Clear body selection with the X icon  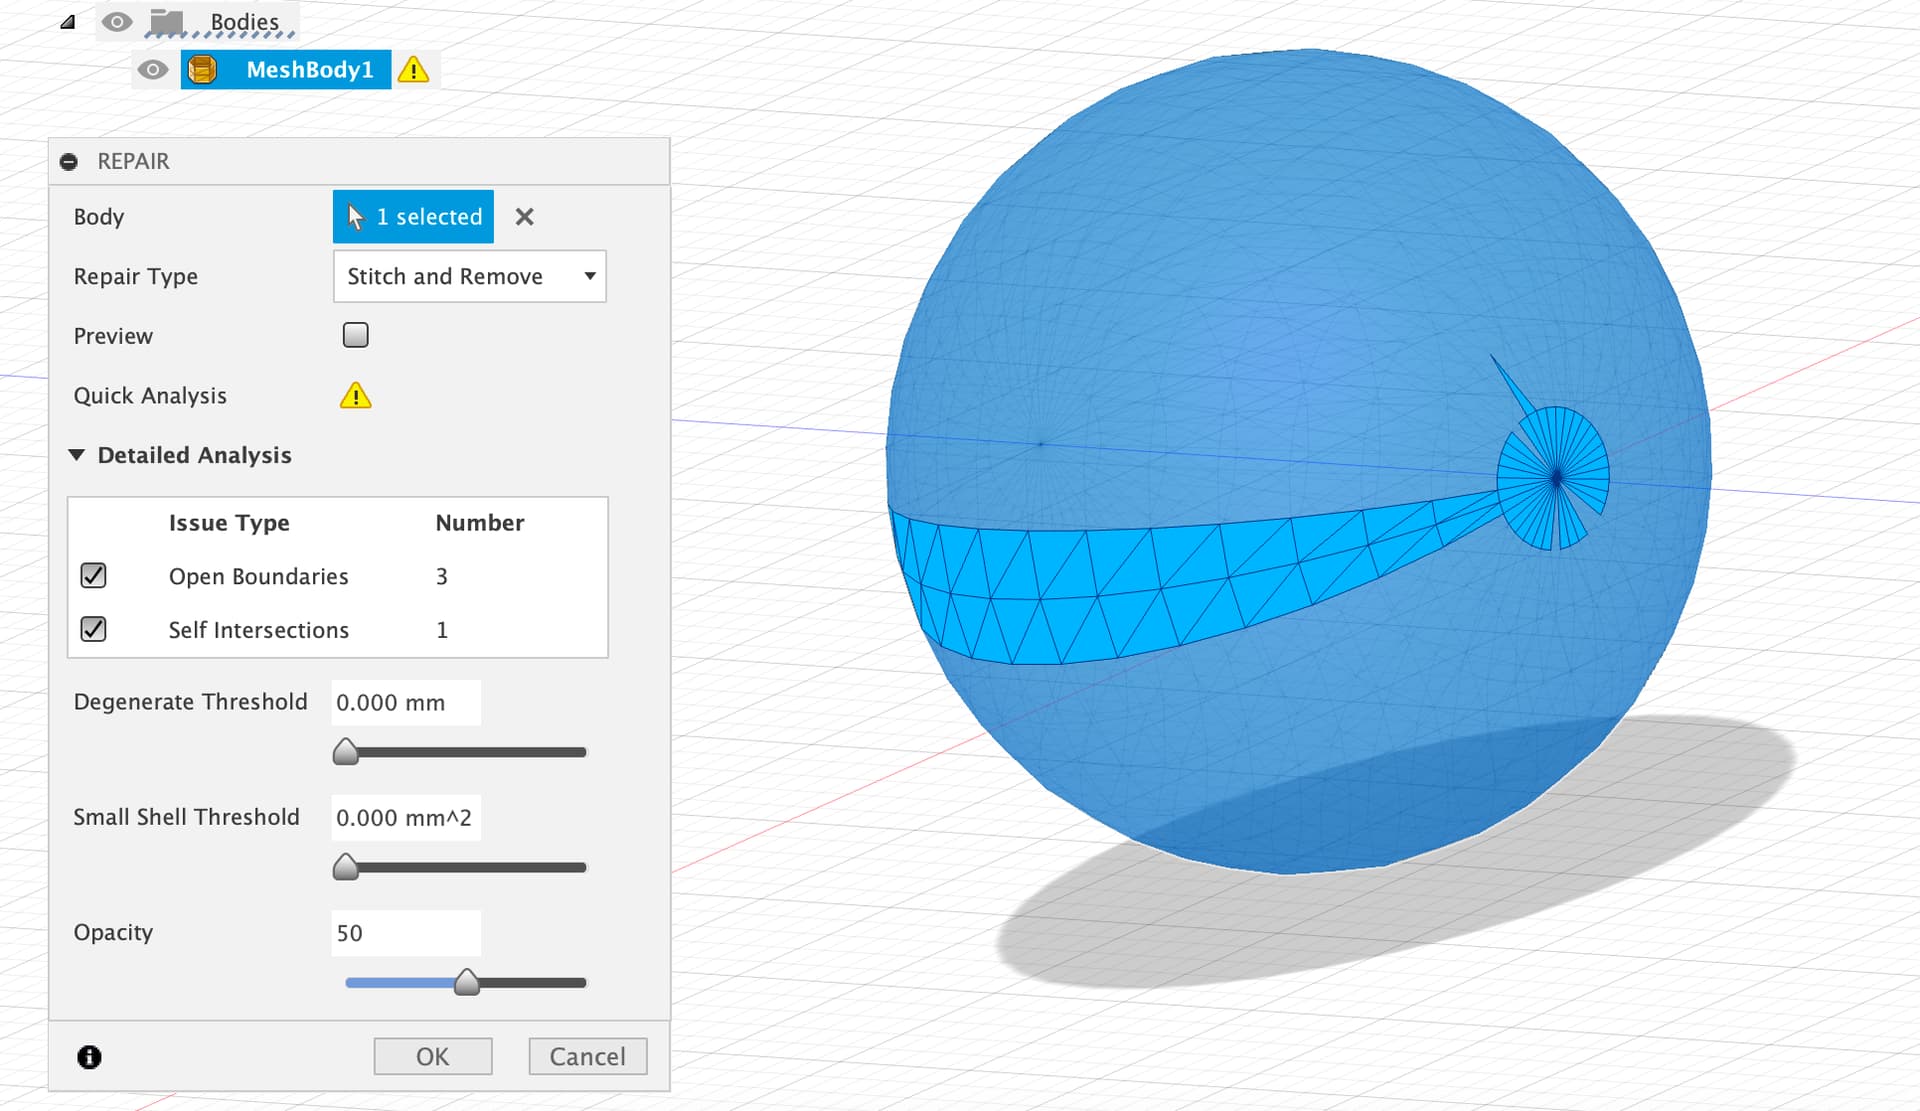[524, 217]
